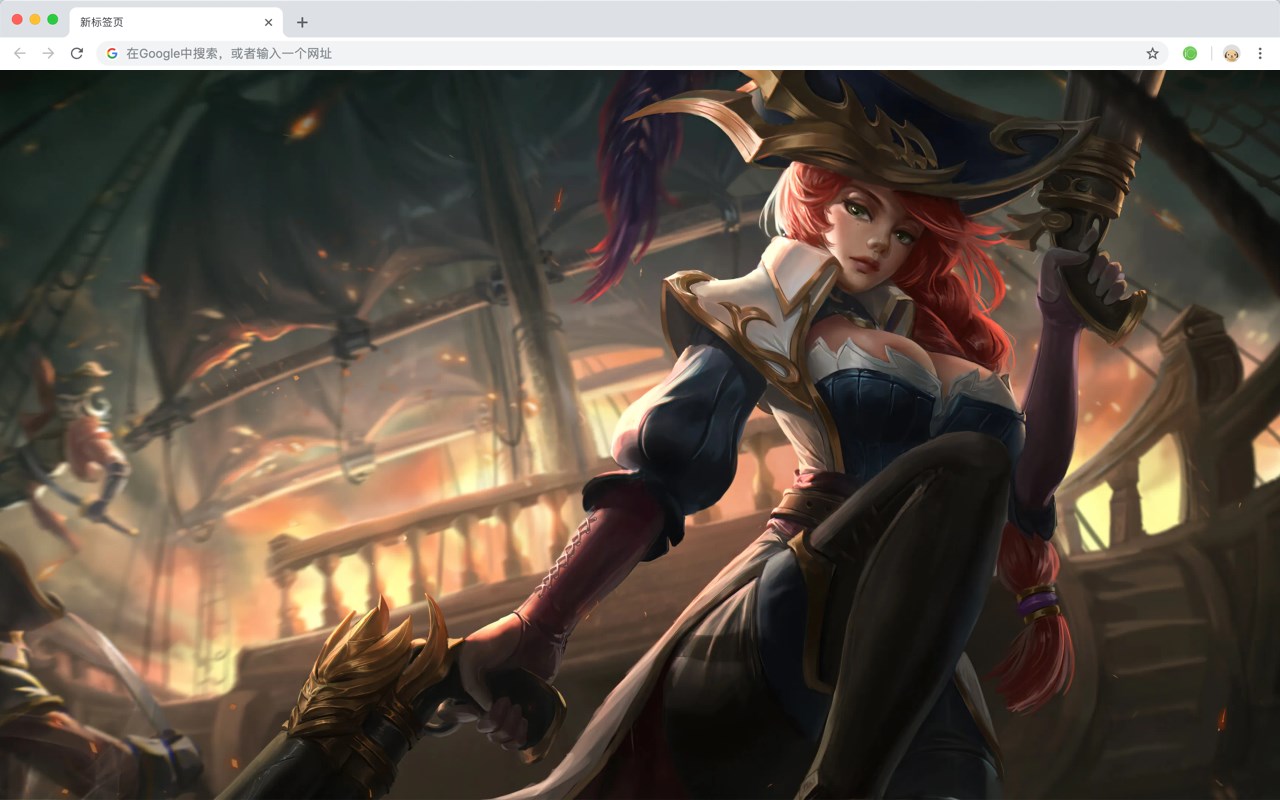1280x800 pixels.
Task: Close the 新标签页 tab
Action: click(x=268, y=22)
